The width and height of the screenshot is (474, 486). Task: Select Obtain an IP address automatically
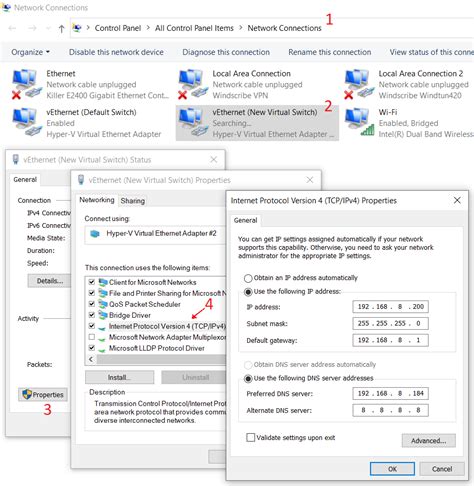coord(248,278)
